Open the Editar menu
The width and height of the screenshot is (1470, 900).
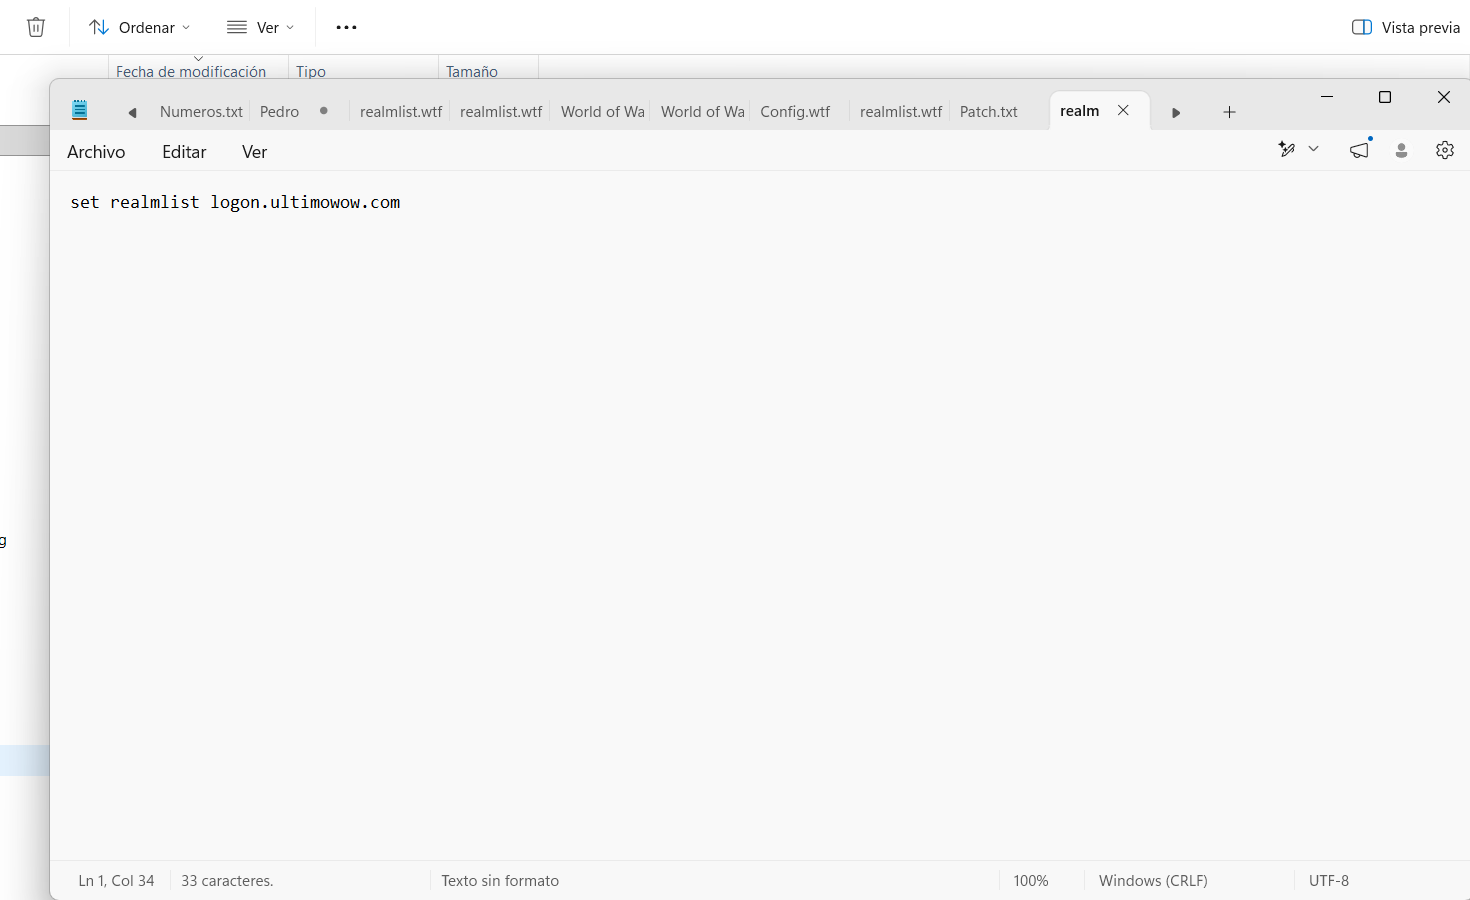tap(184, 152)
